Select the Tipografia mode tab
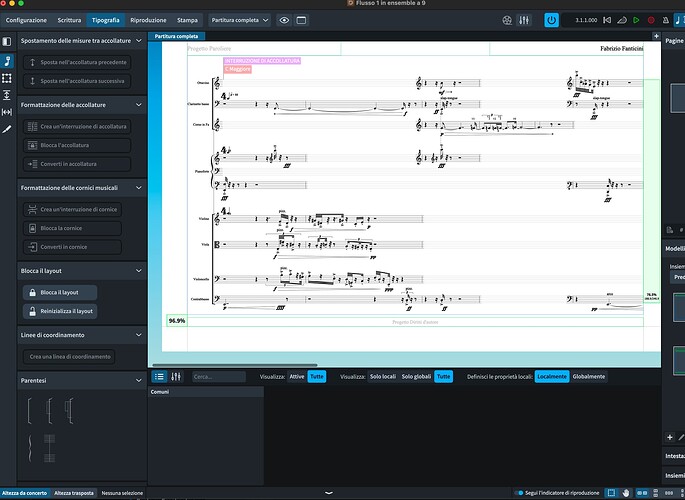The width and height of the screenshot is (685, 500). coord(106,20)
